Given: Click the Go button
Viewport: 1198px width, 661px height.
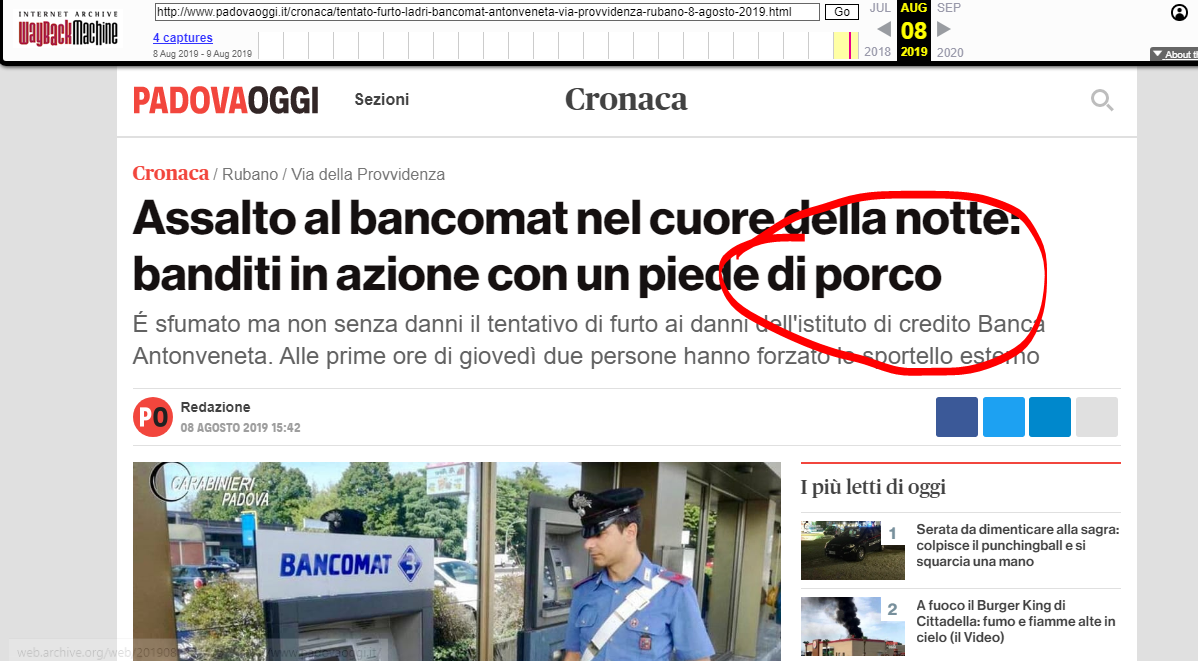Looking at the screenshot, I should [842, 11].
